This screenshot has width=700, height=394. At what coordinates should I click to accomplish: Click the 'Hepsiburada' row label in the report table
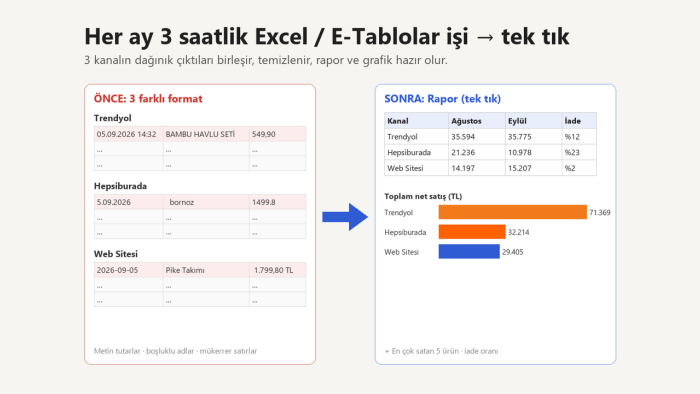416,152
